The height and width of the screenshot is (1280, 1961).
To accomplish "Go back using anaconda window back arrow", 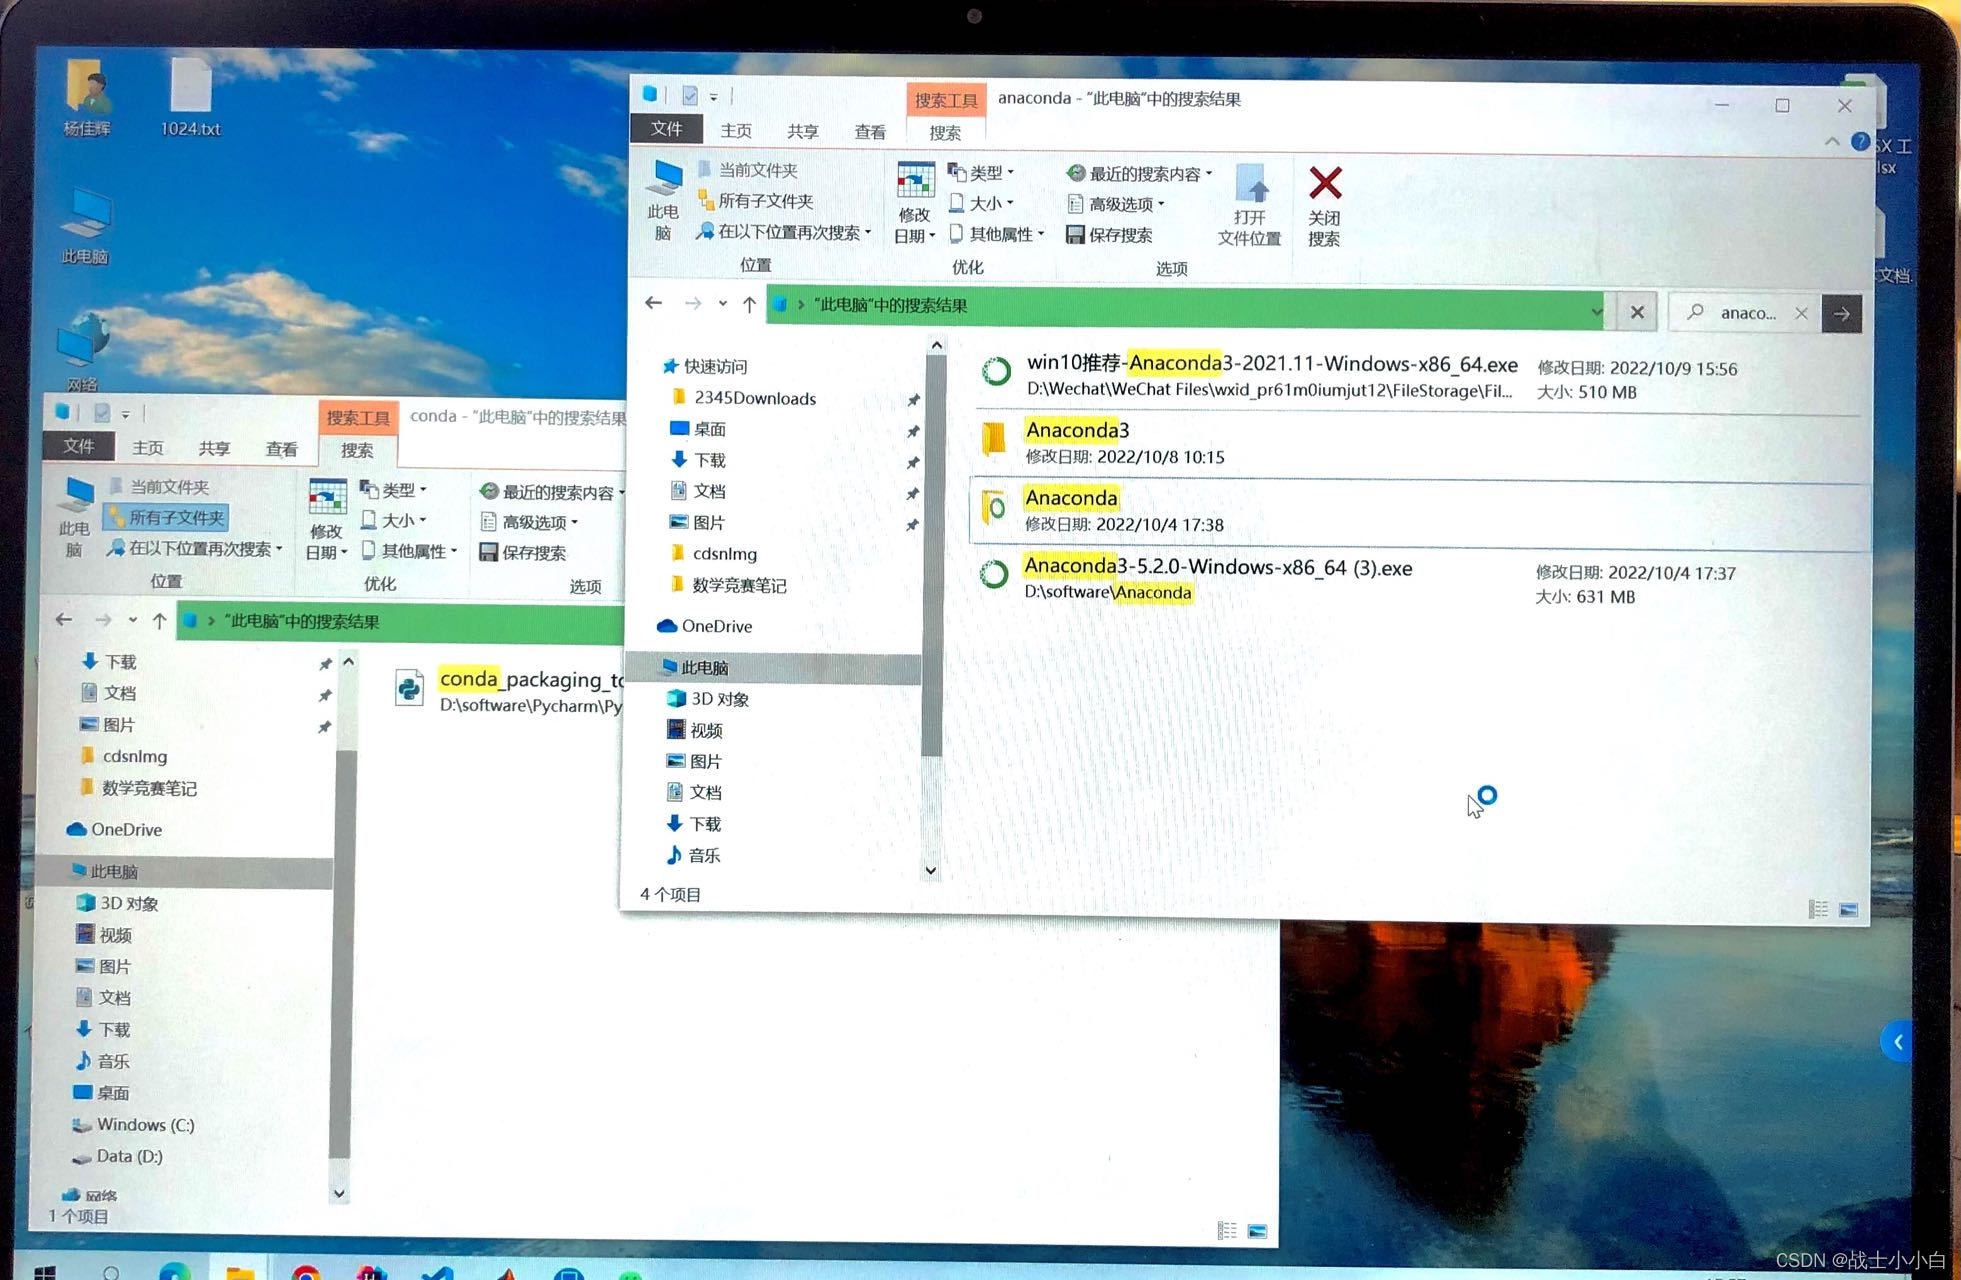I will [x=654, y=303].
